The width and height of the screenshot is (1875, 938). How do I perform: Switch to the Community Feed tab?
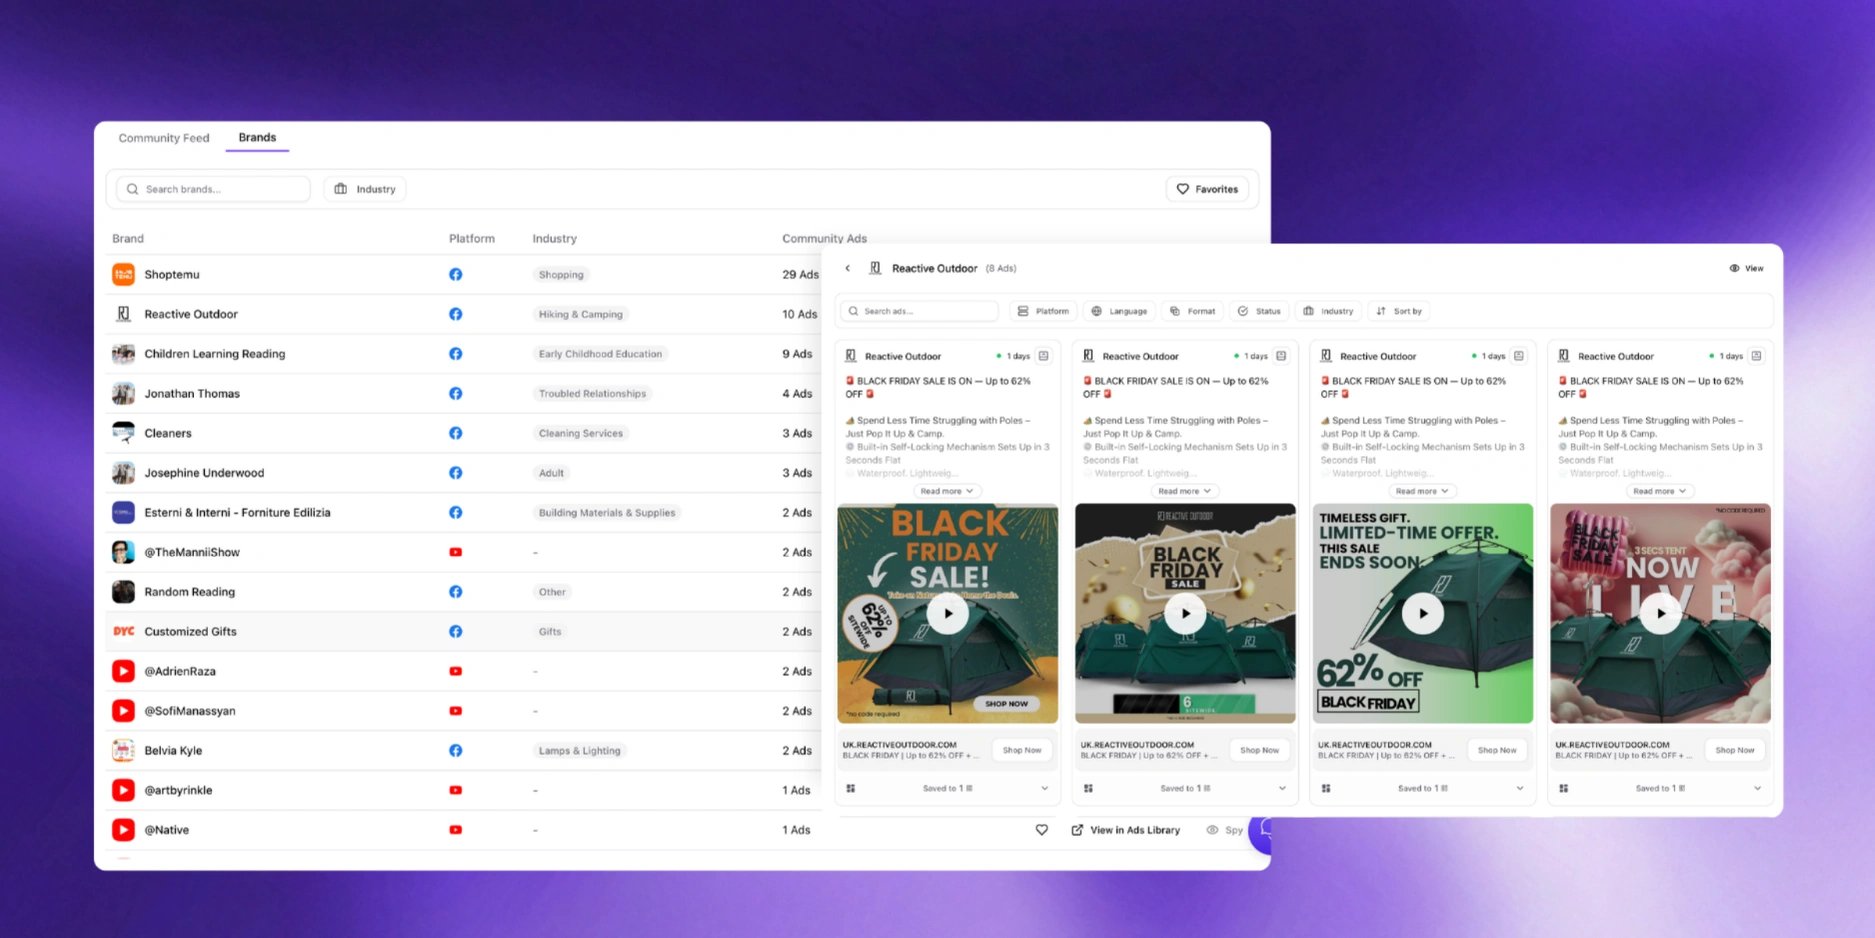click(164, 137)
